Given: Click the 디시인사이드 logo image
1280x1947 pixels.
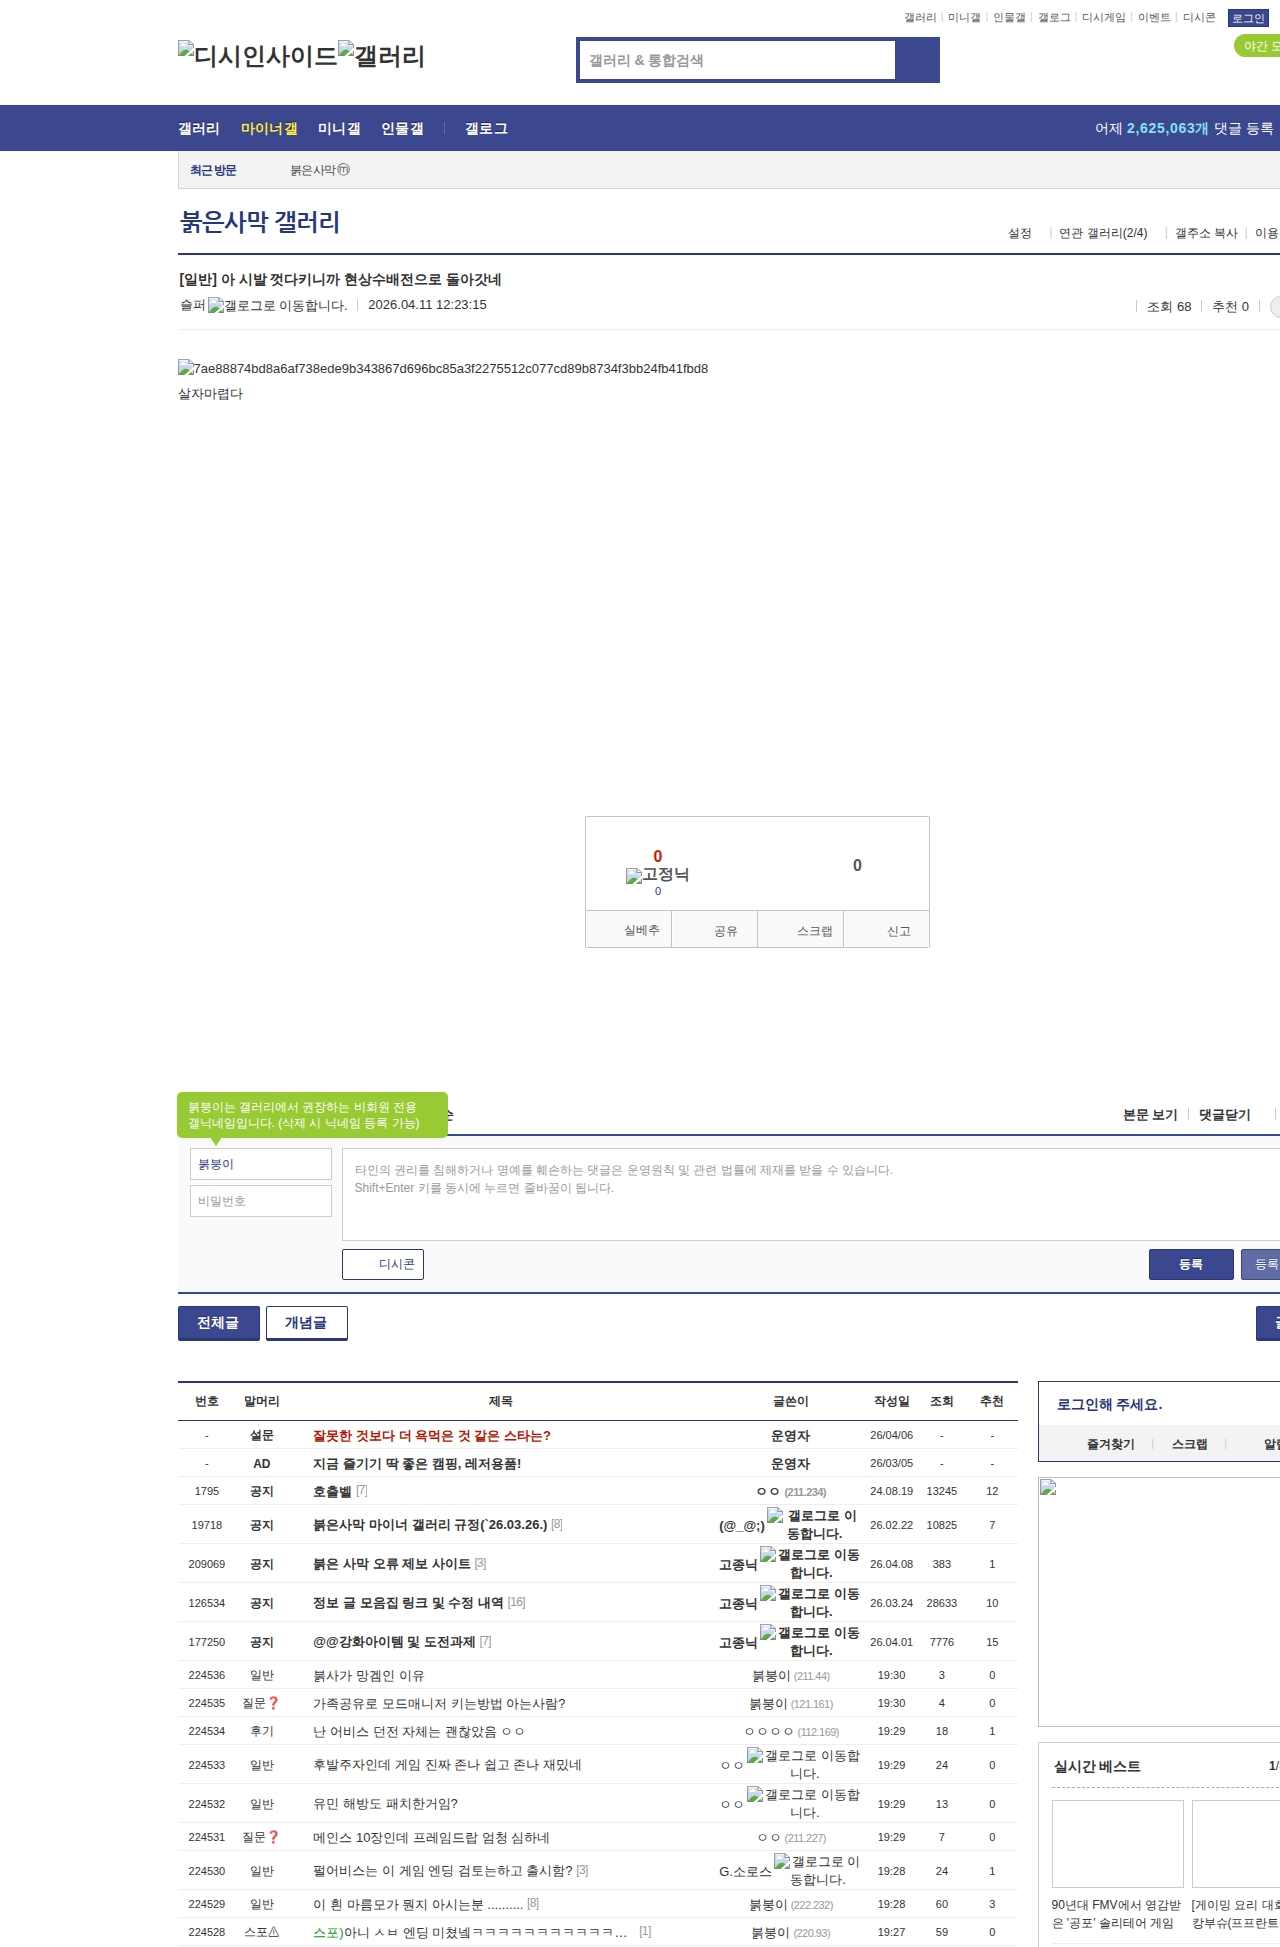Looking at the screenshot, I should (258, 55).
